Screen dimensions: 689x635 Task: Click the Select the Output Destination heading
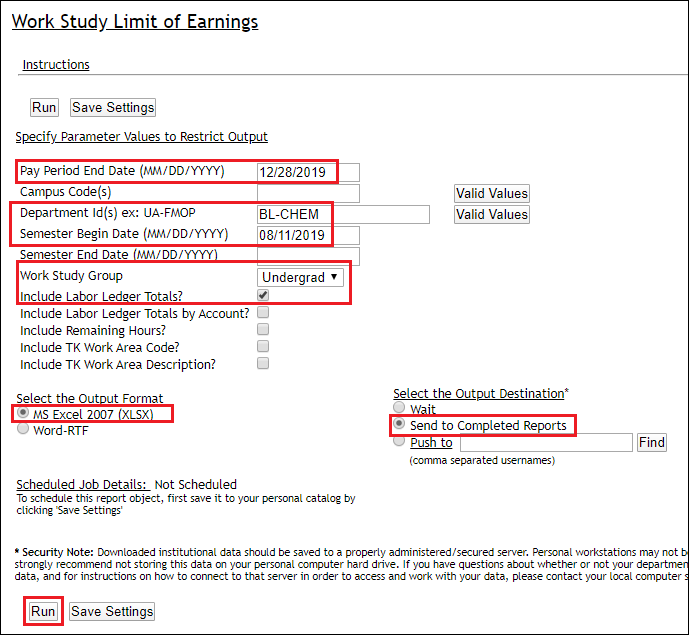pyautogui.click(x=479, y=393)
